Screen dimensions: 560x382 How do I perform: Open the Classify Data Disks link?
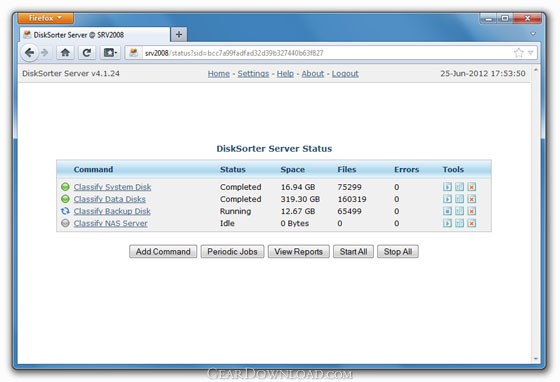click(x=110, y=199)
